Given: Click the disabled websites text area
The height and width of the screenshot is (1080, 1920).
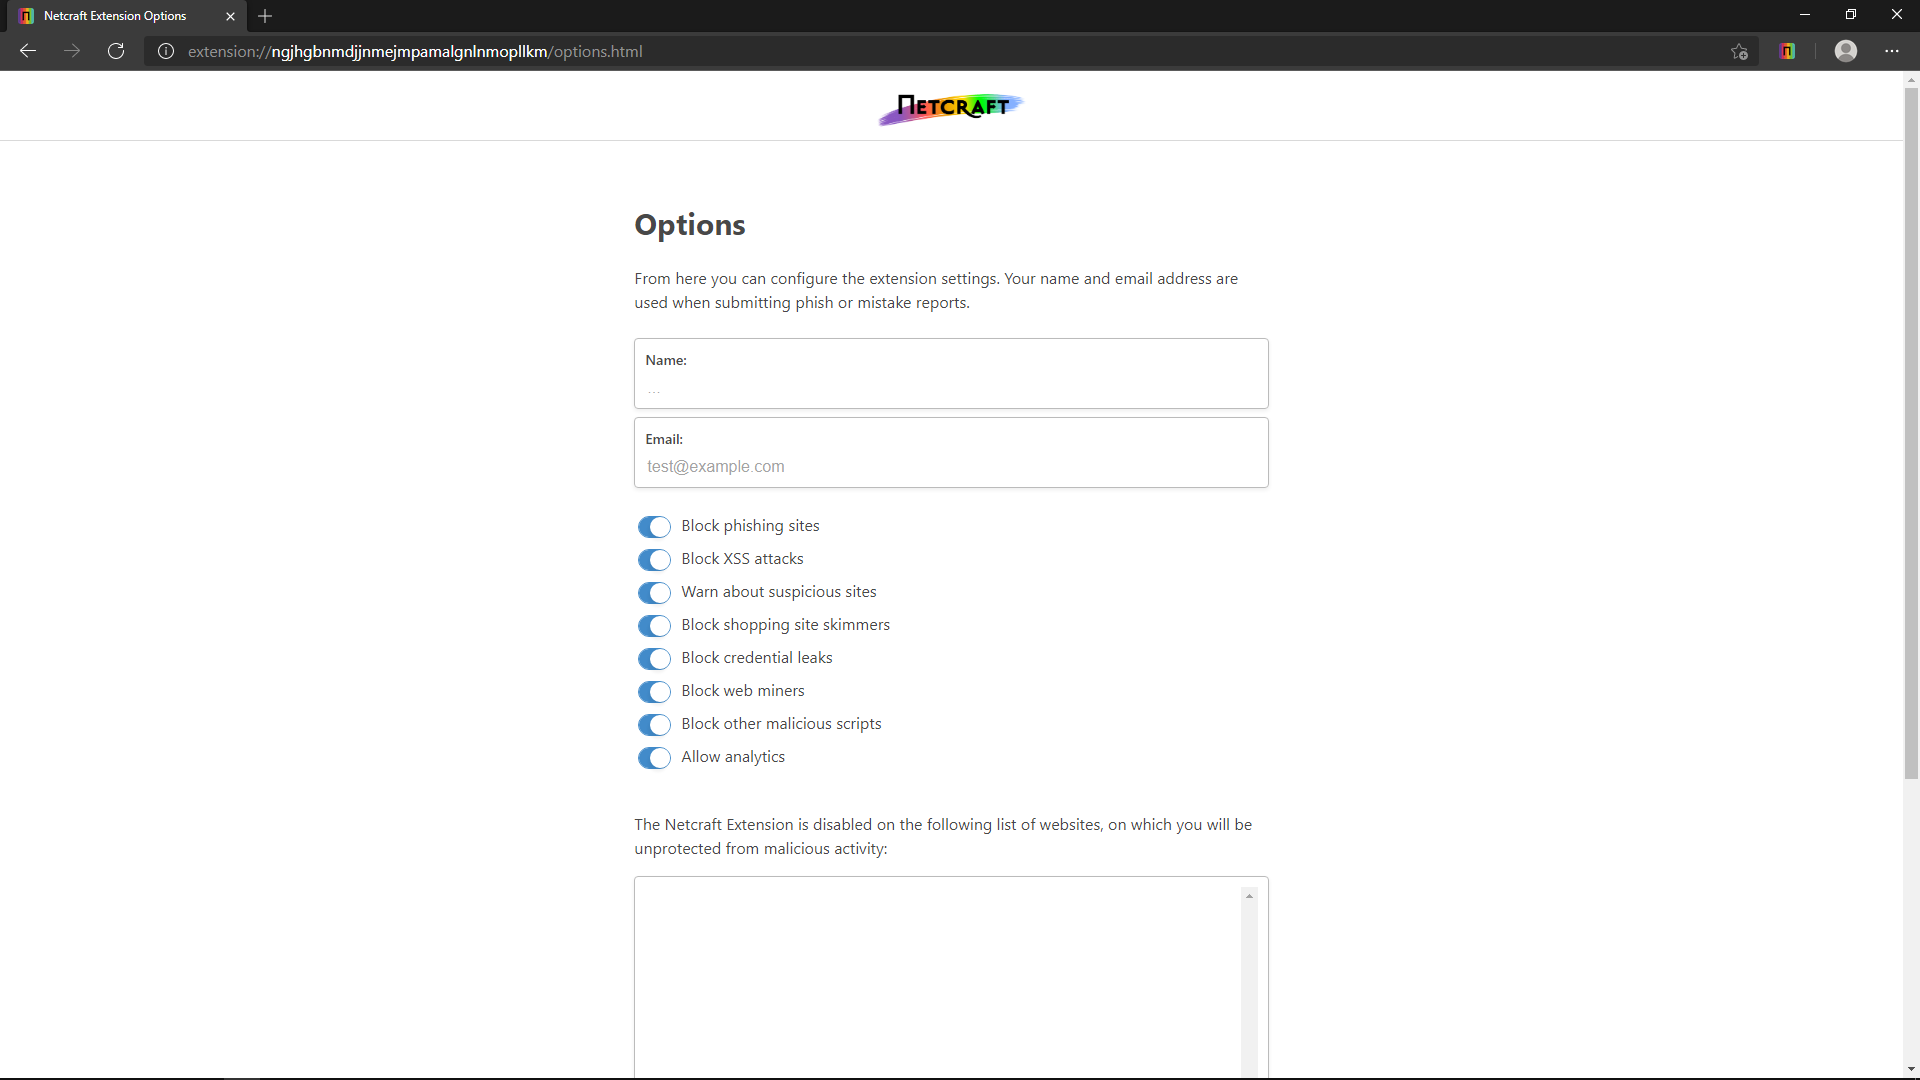Looking at the screenshot, I should click(938, 975).
